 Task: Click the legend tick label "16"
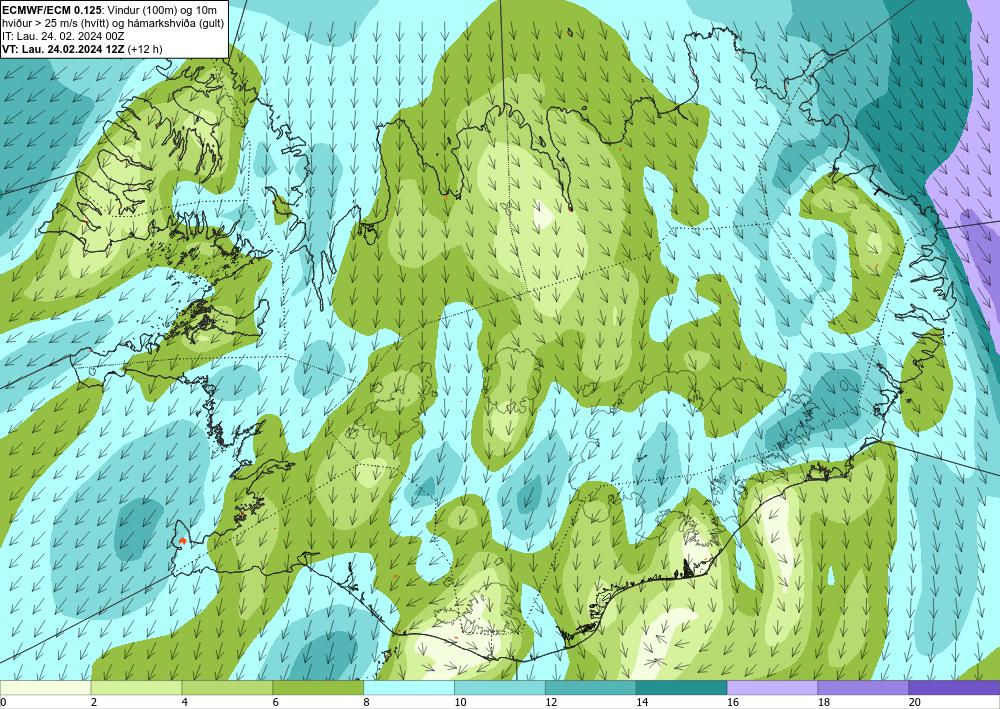733,703
